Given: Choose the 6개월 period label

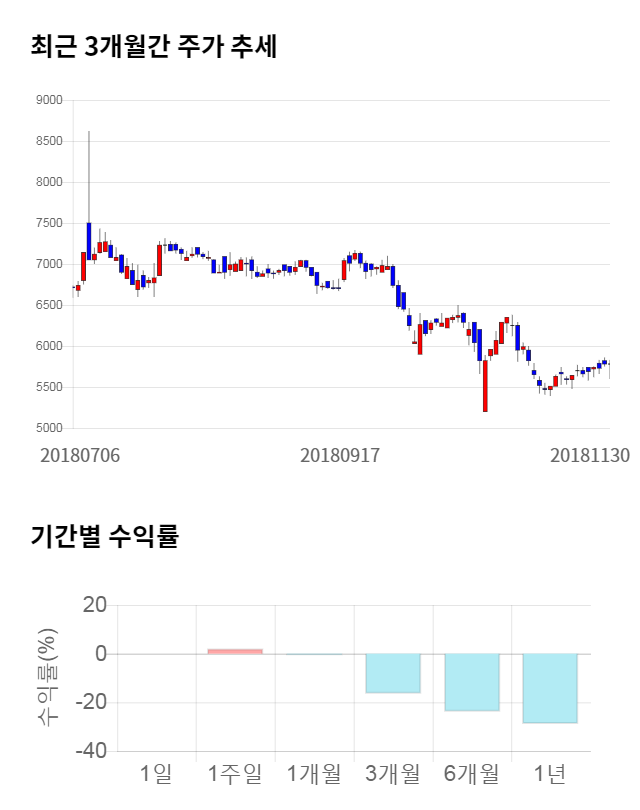Looking at the screenshot, I should (x=472, y=773).
